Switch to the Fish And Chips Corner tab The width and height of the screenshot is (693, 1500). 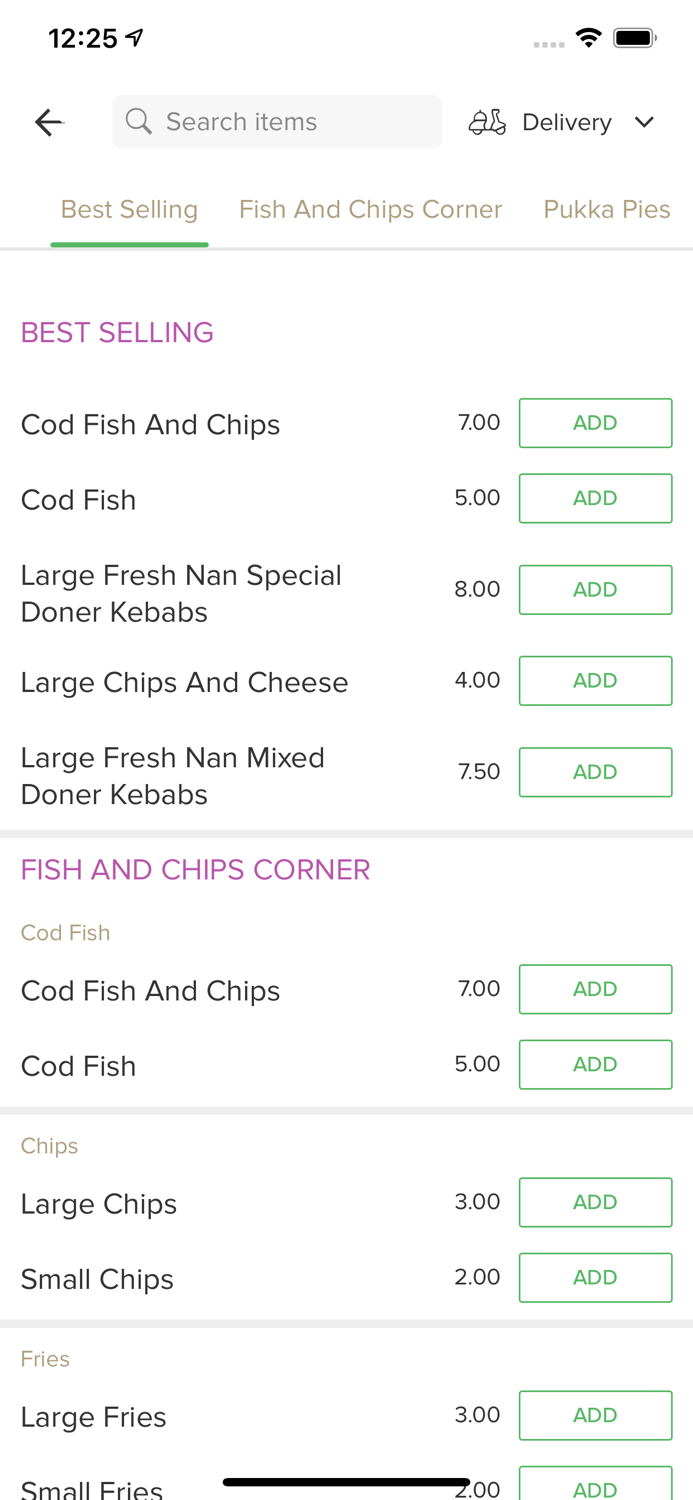(371, 209)
